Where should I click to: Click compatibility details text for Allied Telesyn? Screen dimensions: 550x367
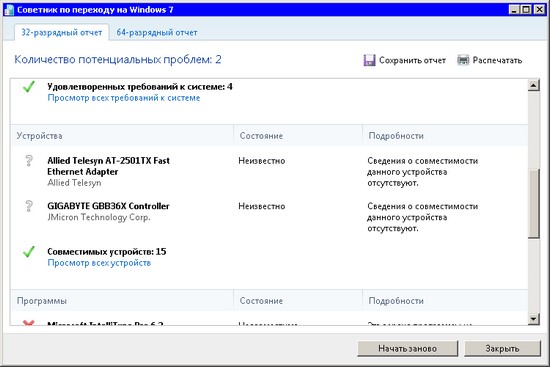(x=423, y=172)
